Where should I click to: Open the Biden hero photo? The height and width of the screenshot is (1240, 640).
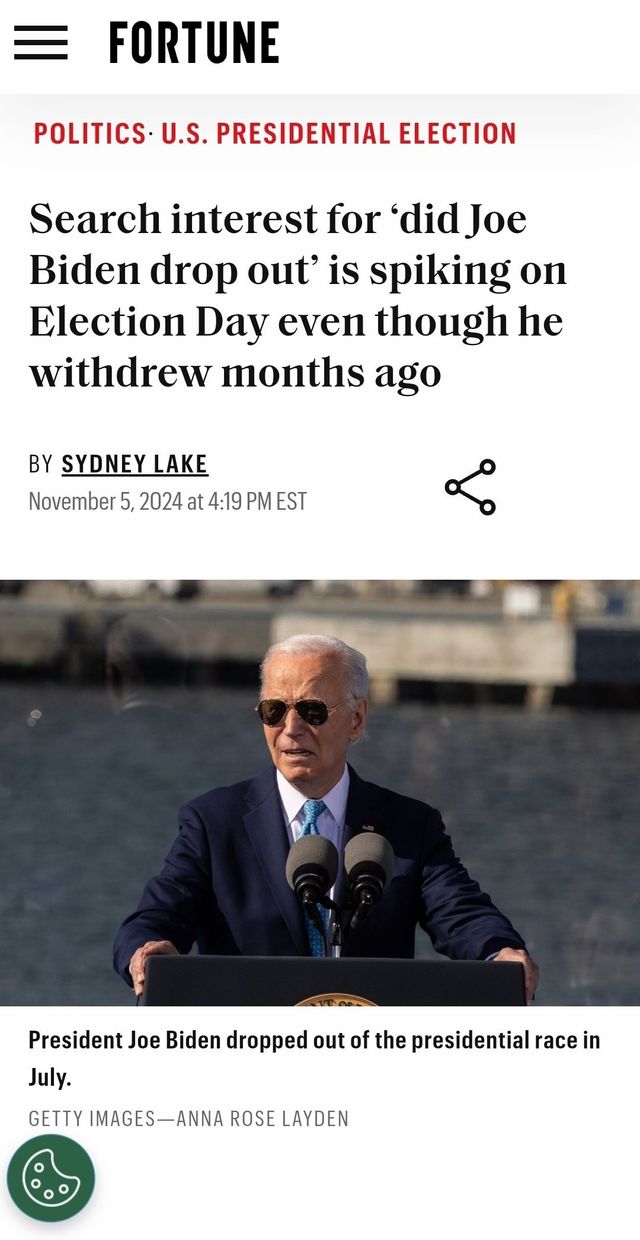point(320,792)
